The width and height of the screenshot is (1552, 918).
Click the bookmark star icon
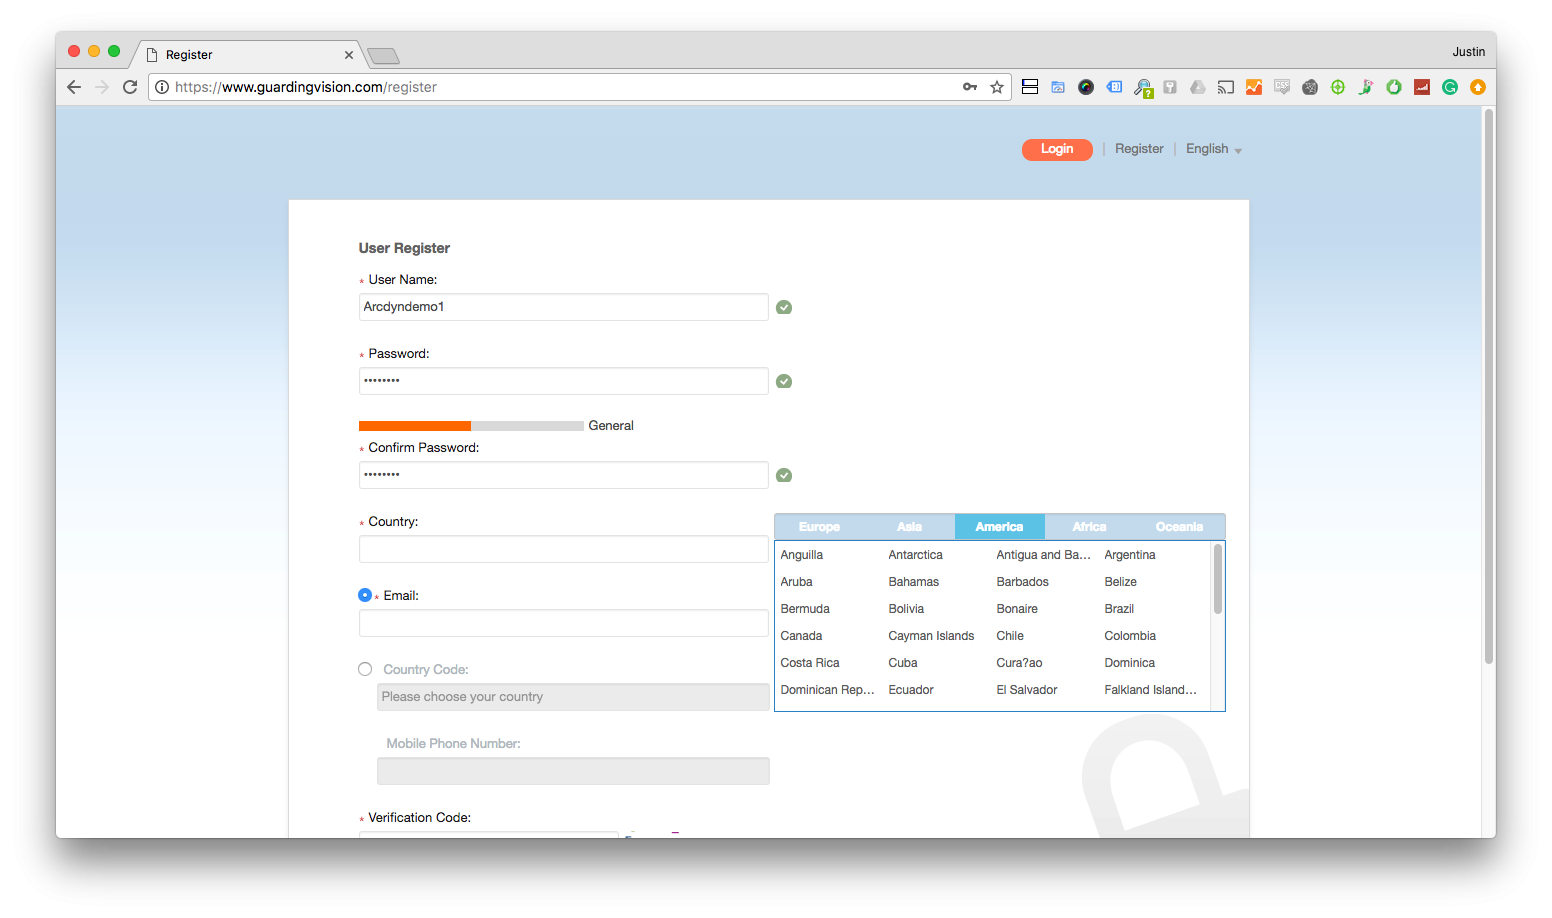997,87
